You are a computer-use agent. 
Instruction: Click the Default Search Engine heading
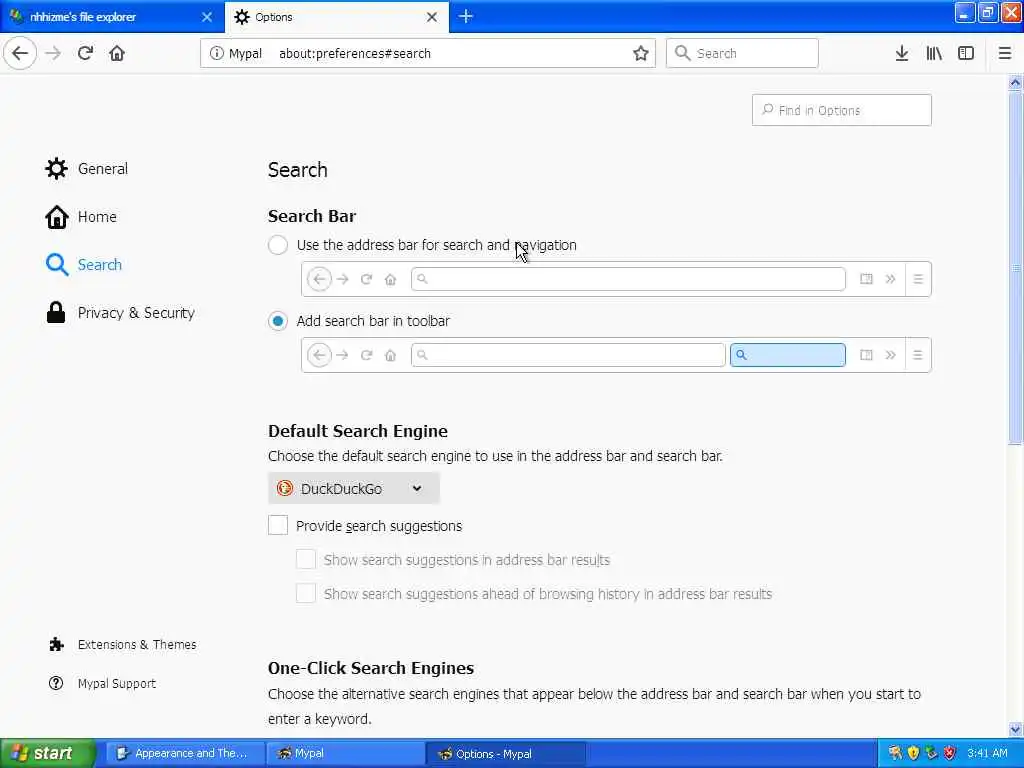(358, 431)
